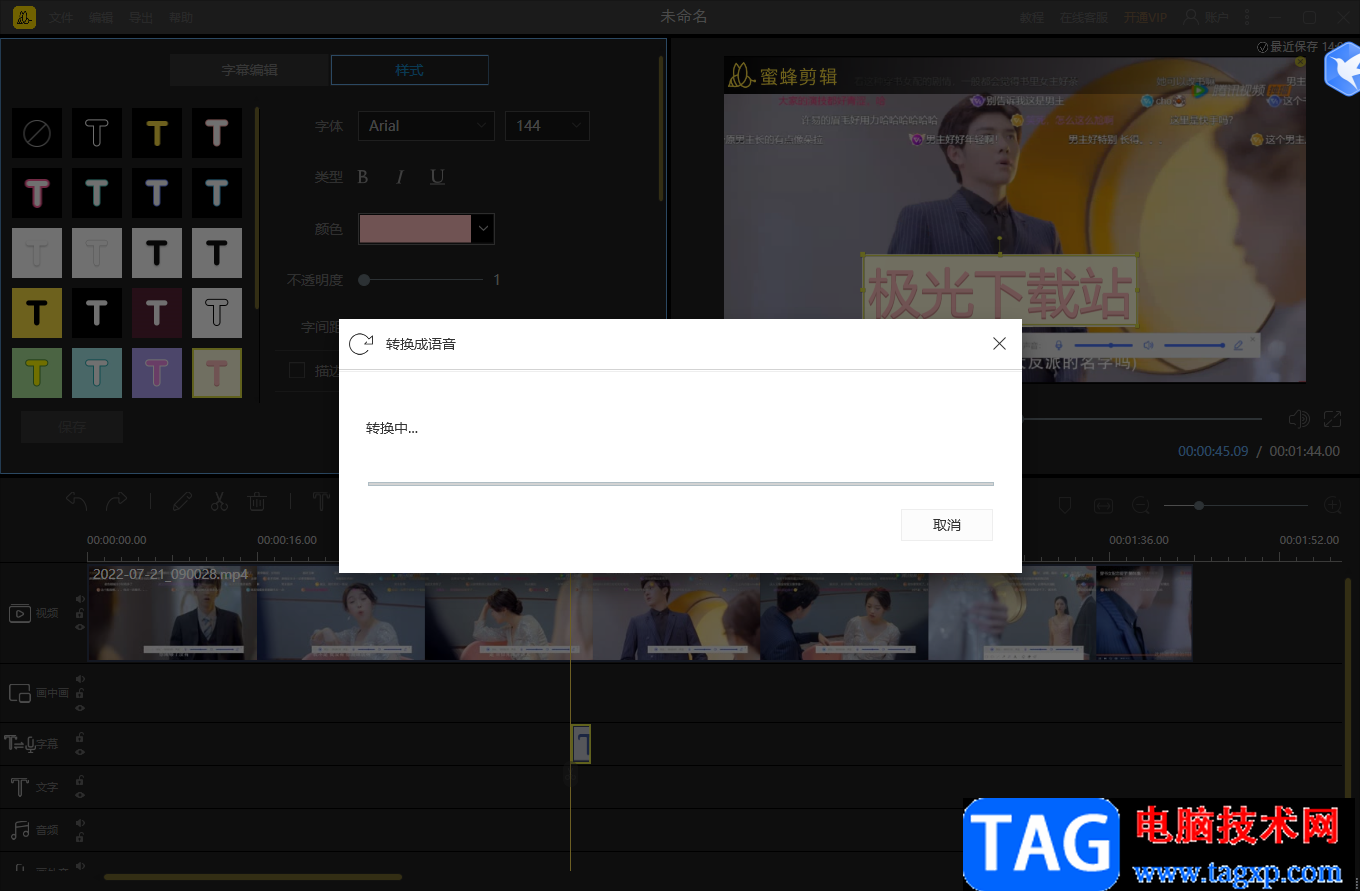Viewport: 1360px width, 891px height.
Task: Click the trash delete icon
Action: [x=257, y=501]
